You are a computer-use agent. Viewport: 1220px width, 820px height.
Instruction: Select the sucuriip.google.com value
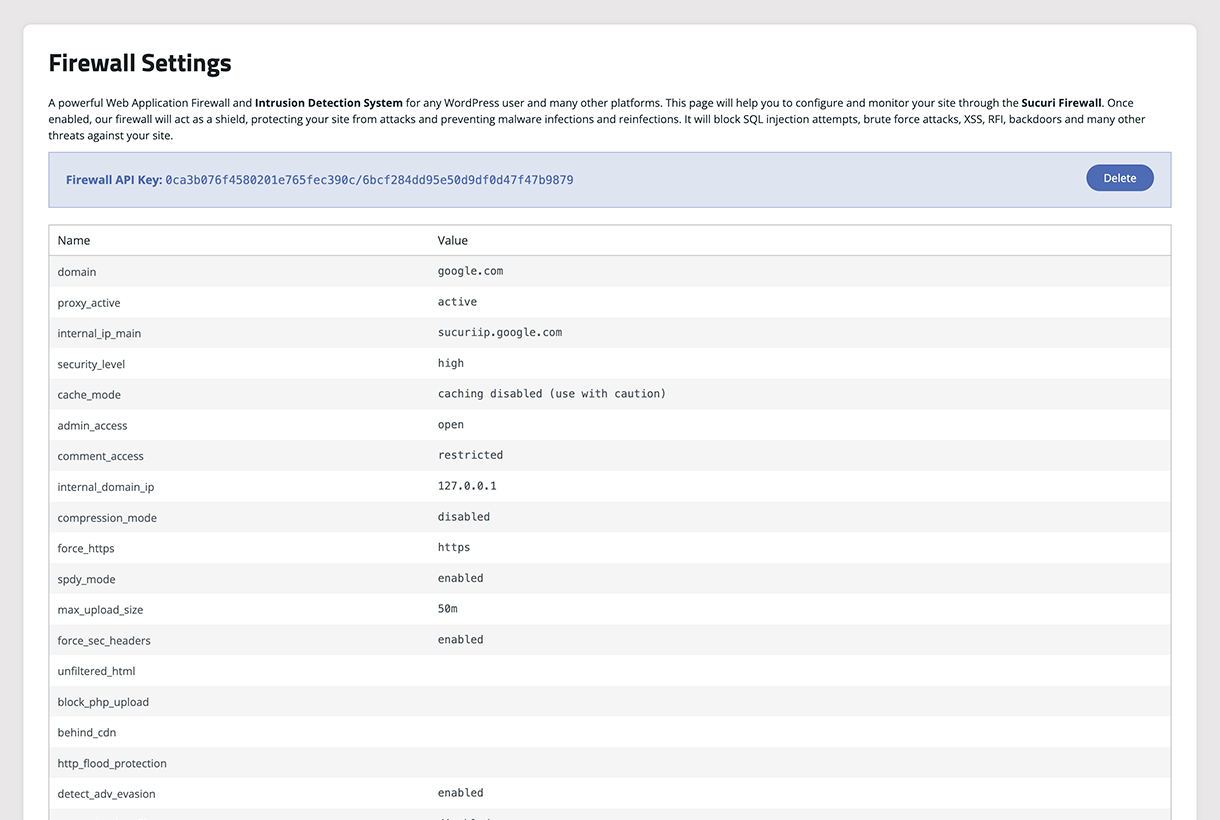coord(500,332)
